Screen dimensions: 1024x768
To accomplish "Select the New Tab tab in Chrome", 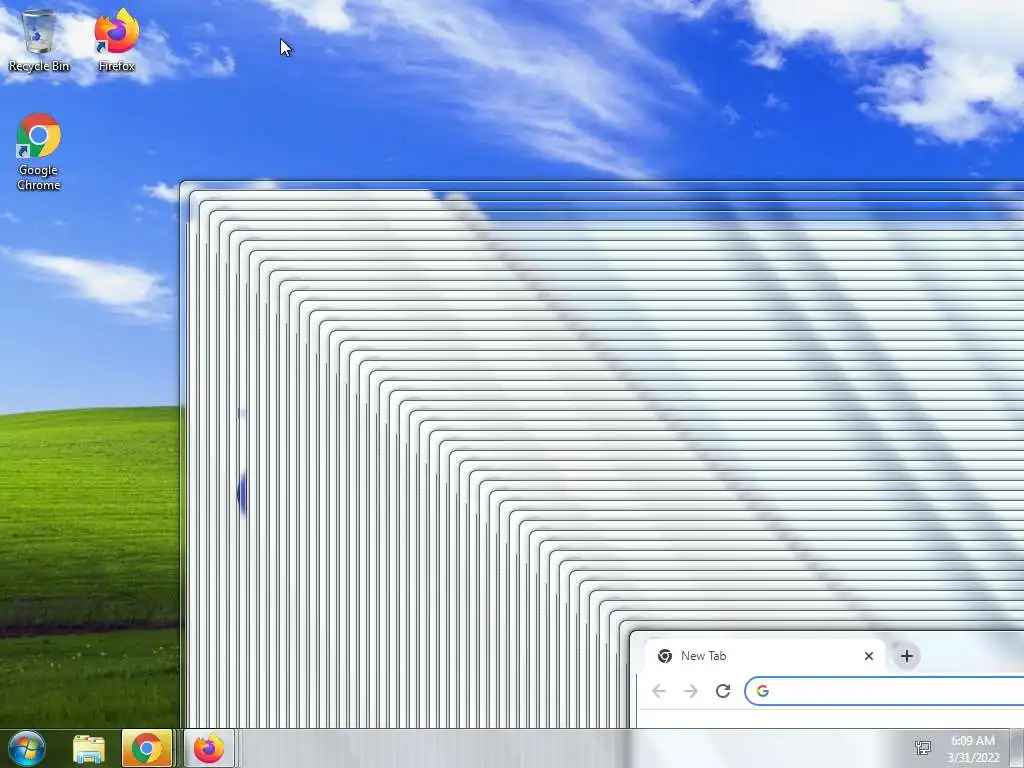I will click(764, 656).
